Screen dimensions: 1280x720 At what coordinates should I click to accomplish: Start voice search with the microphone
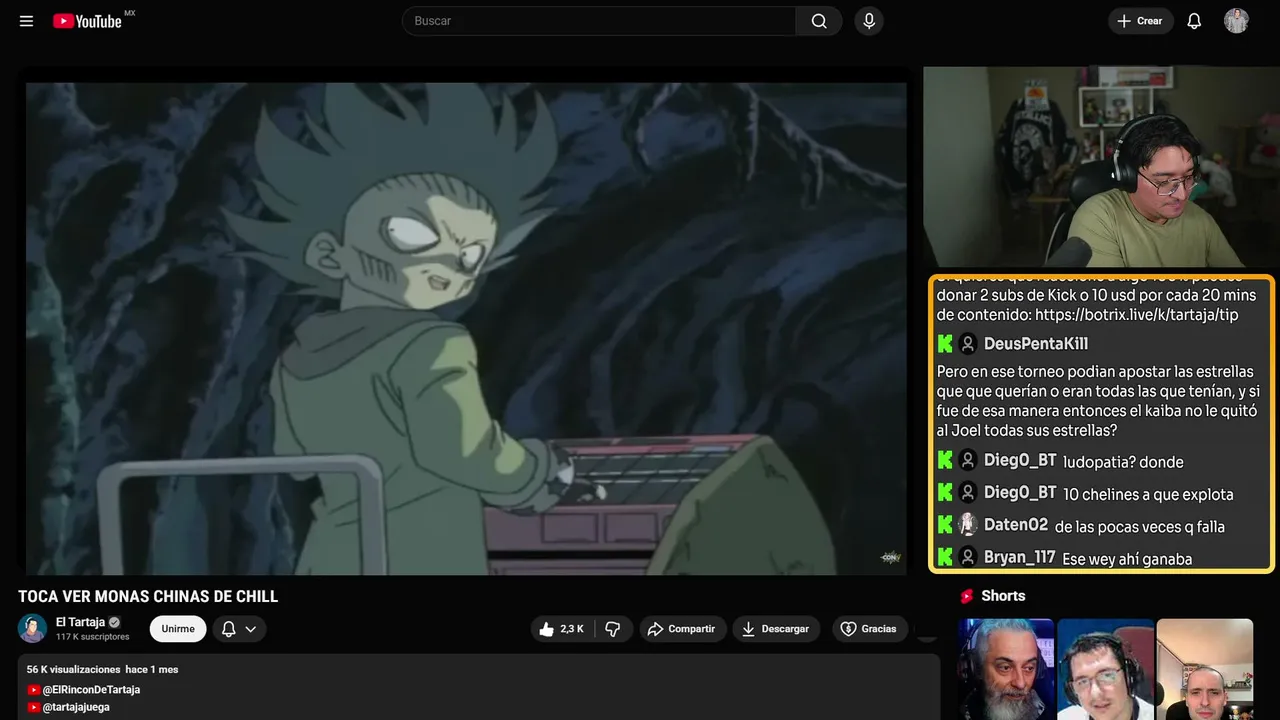pyautogui.click(x=869, y=21)
